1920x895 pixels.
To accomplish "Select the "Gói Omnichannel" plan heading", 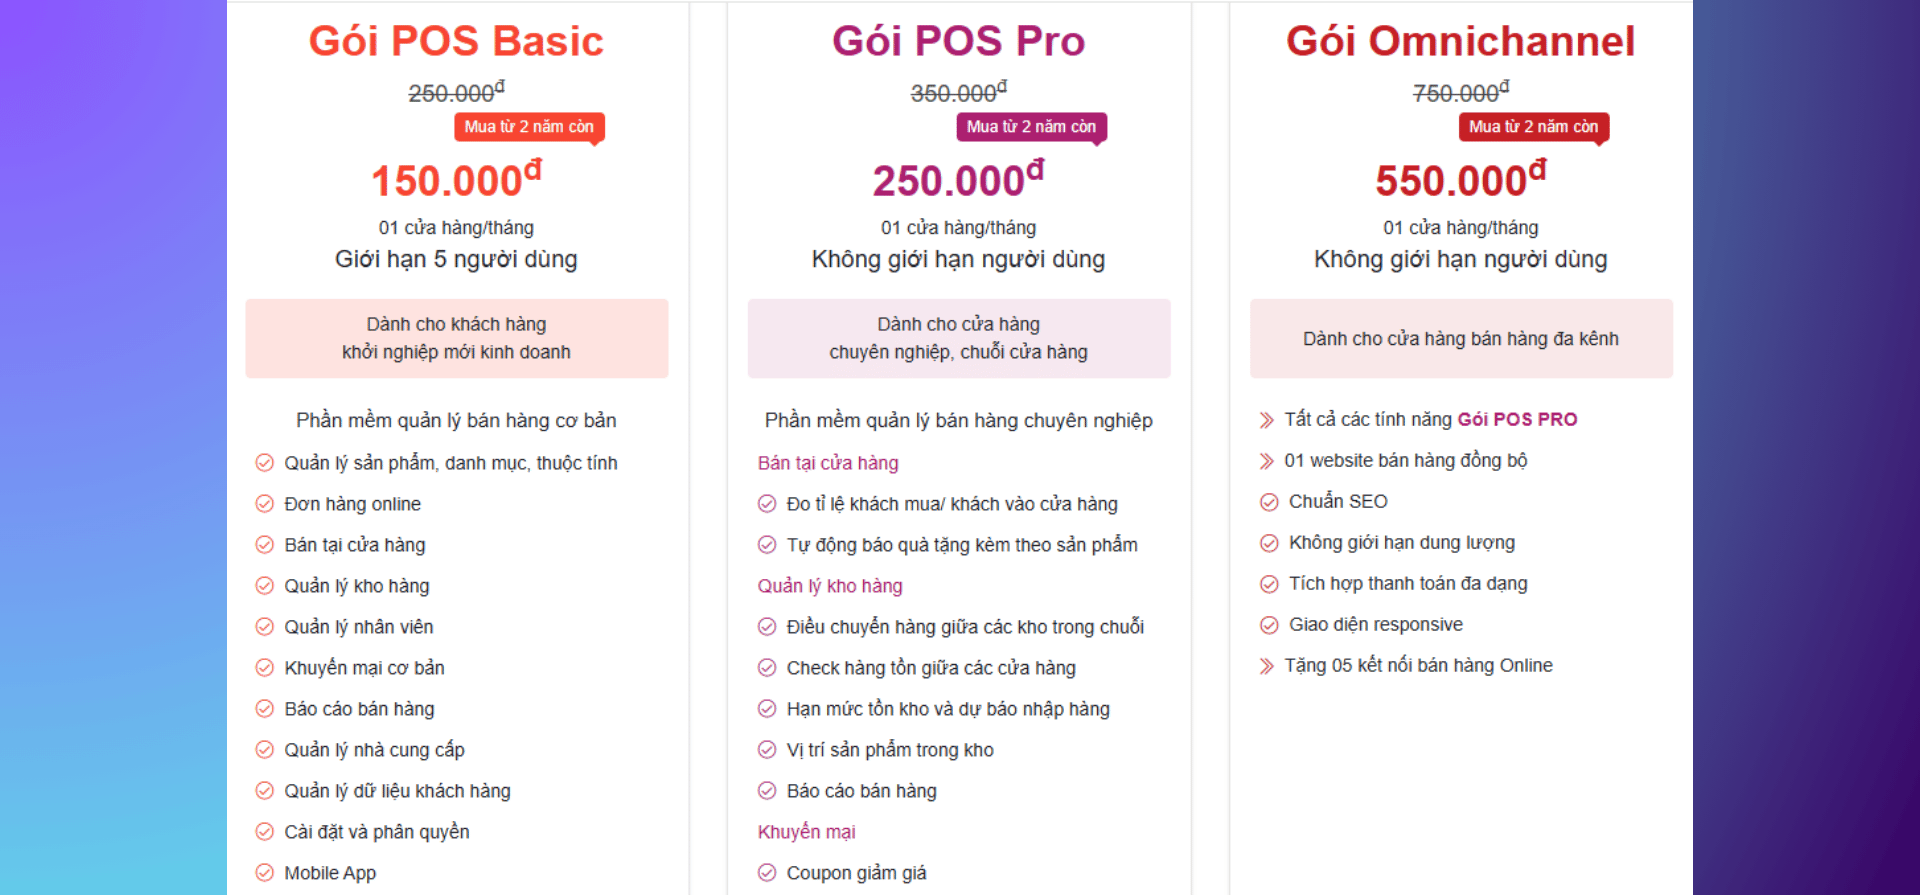I will click(x=1460, y=41).
